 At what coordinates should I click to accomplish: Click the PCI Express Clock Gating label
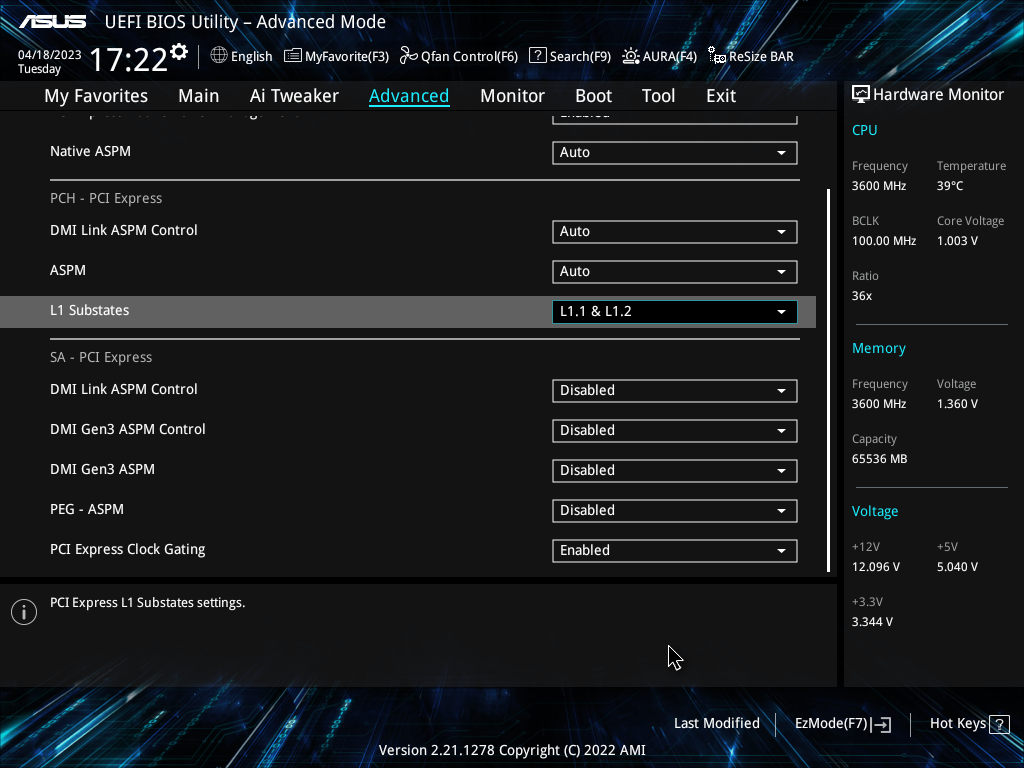(127, 549)
